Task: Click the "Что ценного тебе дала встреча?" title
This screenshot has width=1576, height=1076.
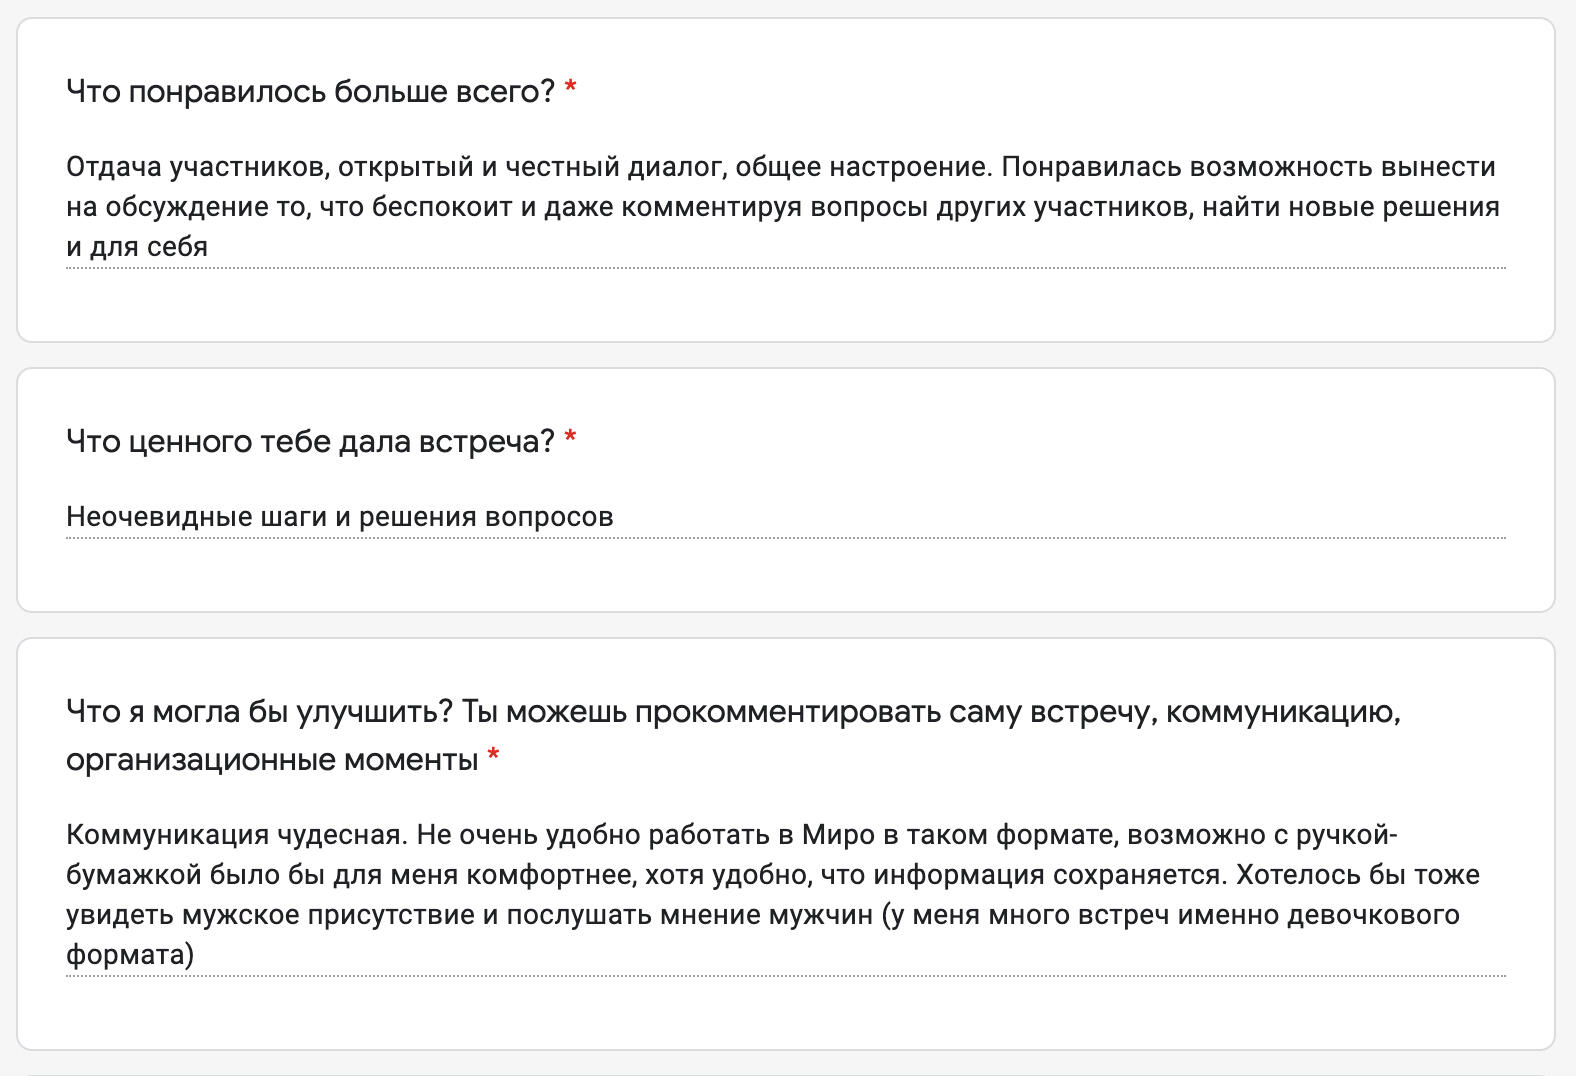Action: pyautogui.click(x=310, y=441)
